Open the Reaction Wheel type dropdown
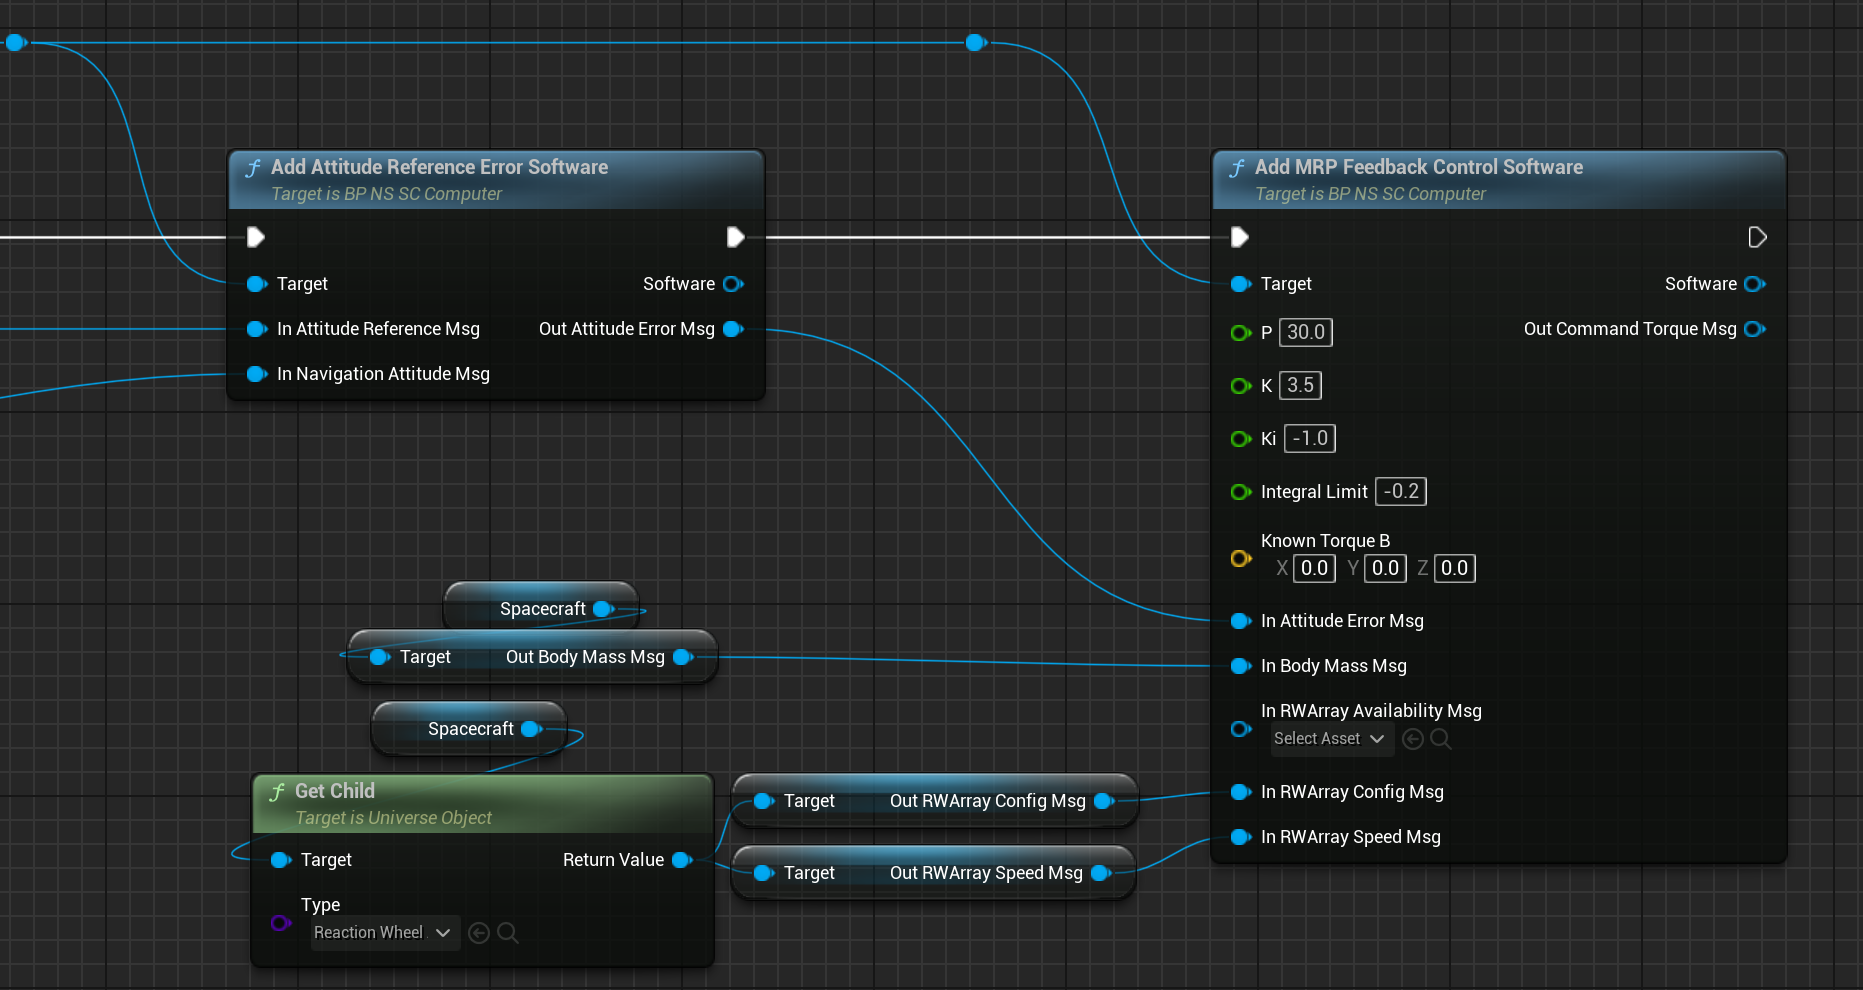1863x990 pixels. point(384,933)
